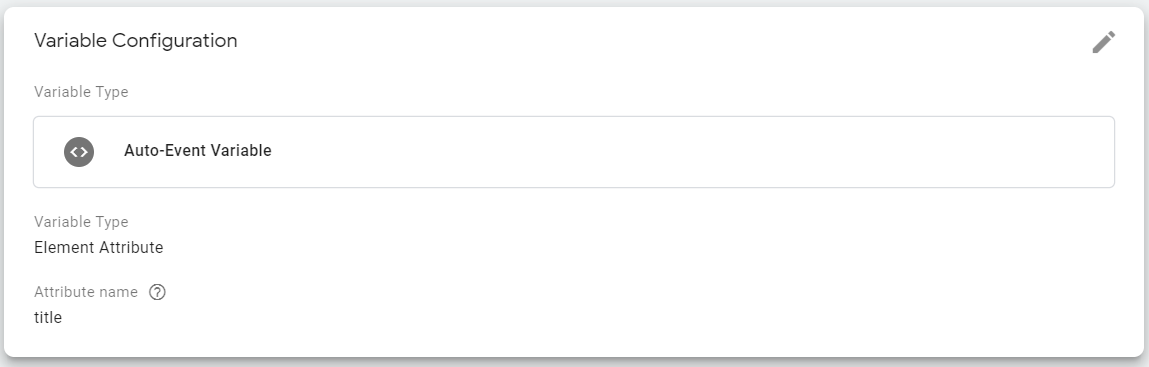This screenshot has height=367, width=1149.
Task: Select the Element Attribute value
Action: pos(99,248)
